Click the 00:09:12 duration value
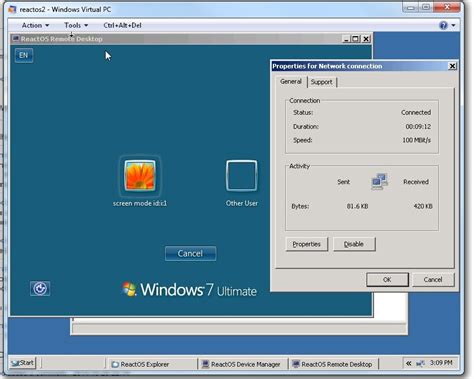Viewport: 474px width, 379px height. coord(418,127)
